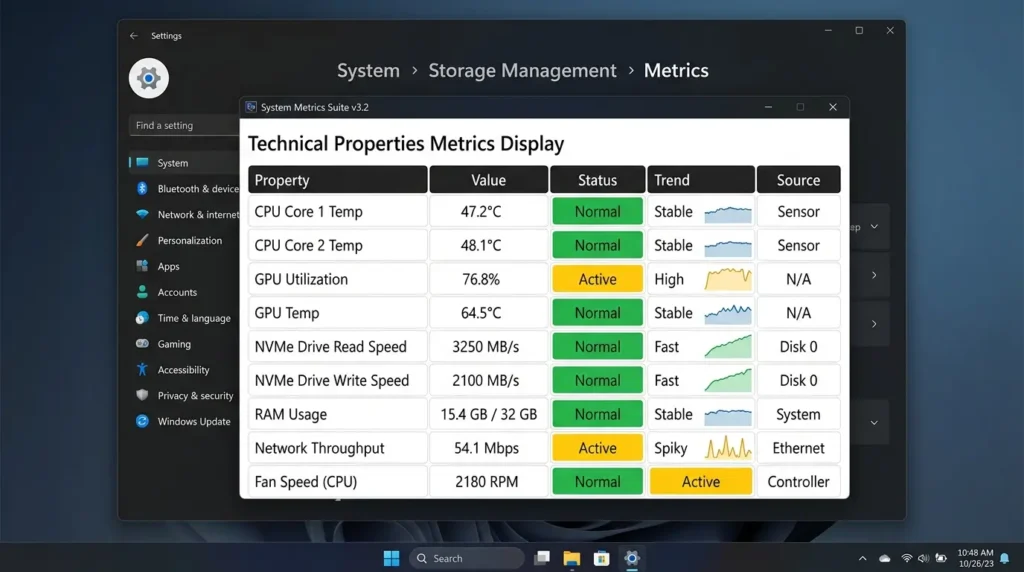1024x572 pixels.
Task: Open the Privacy & security category
Action: pos(185,395)
